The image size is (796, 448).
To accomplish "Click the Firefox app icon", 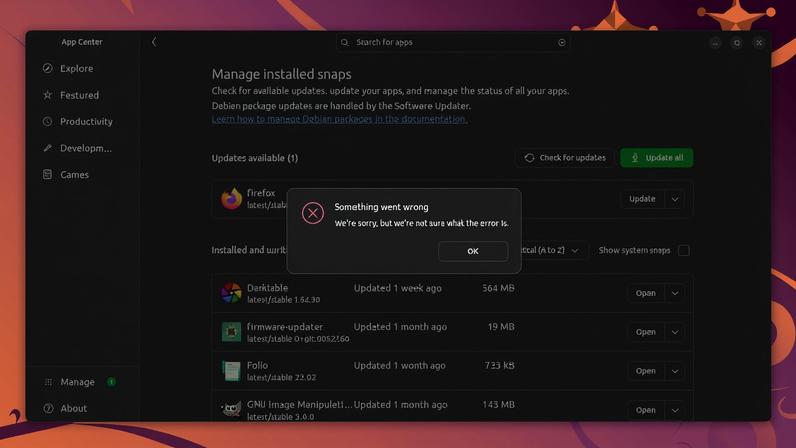I will pyautogui.click(x=231, y=199).
